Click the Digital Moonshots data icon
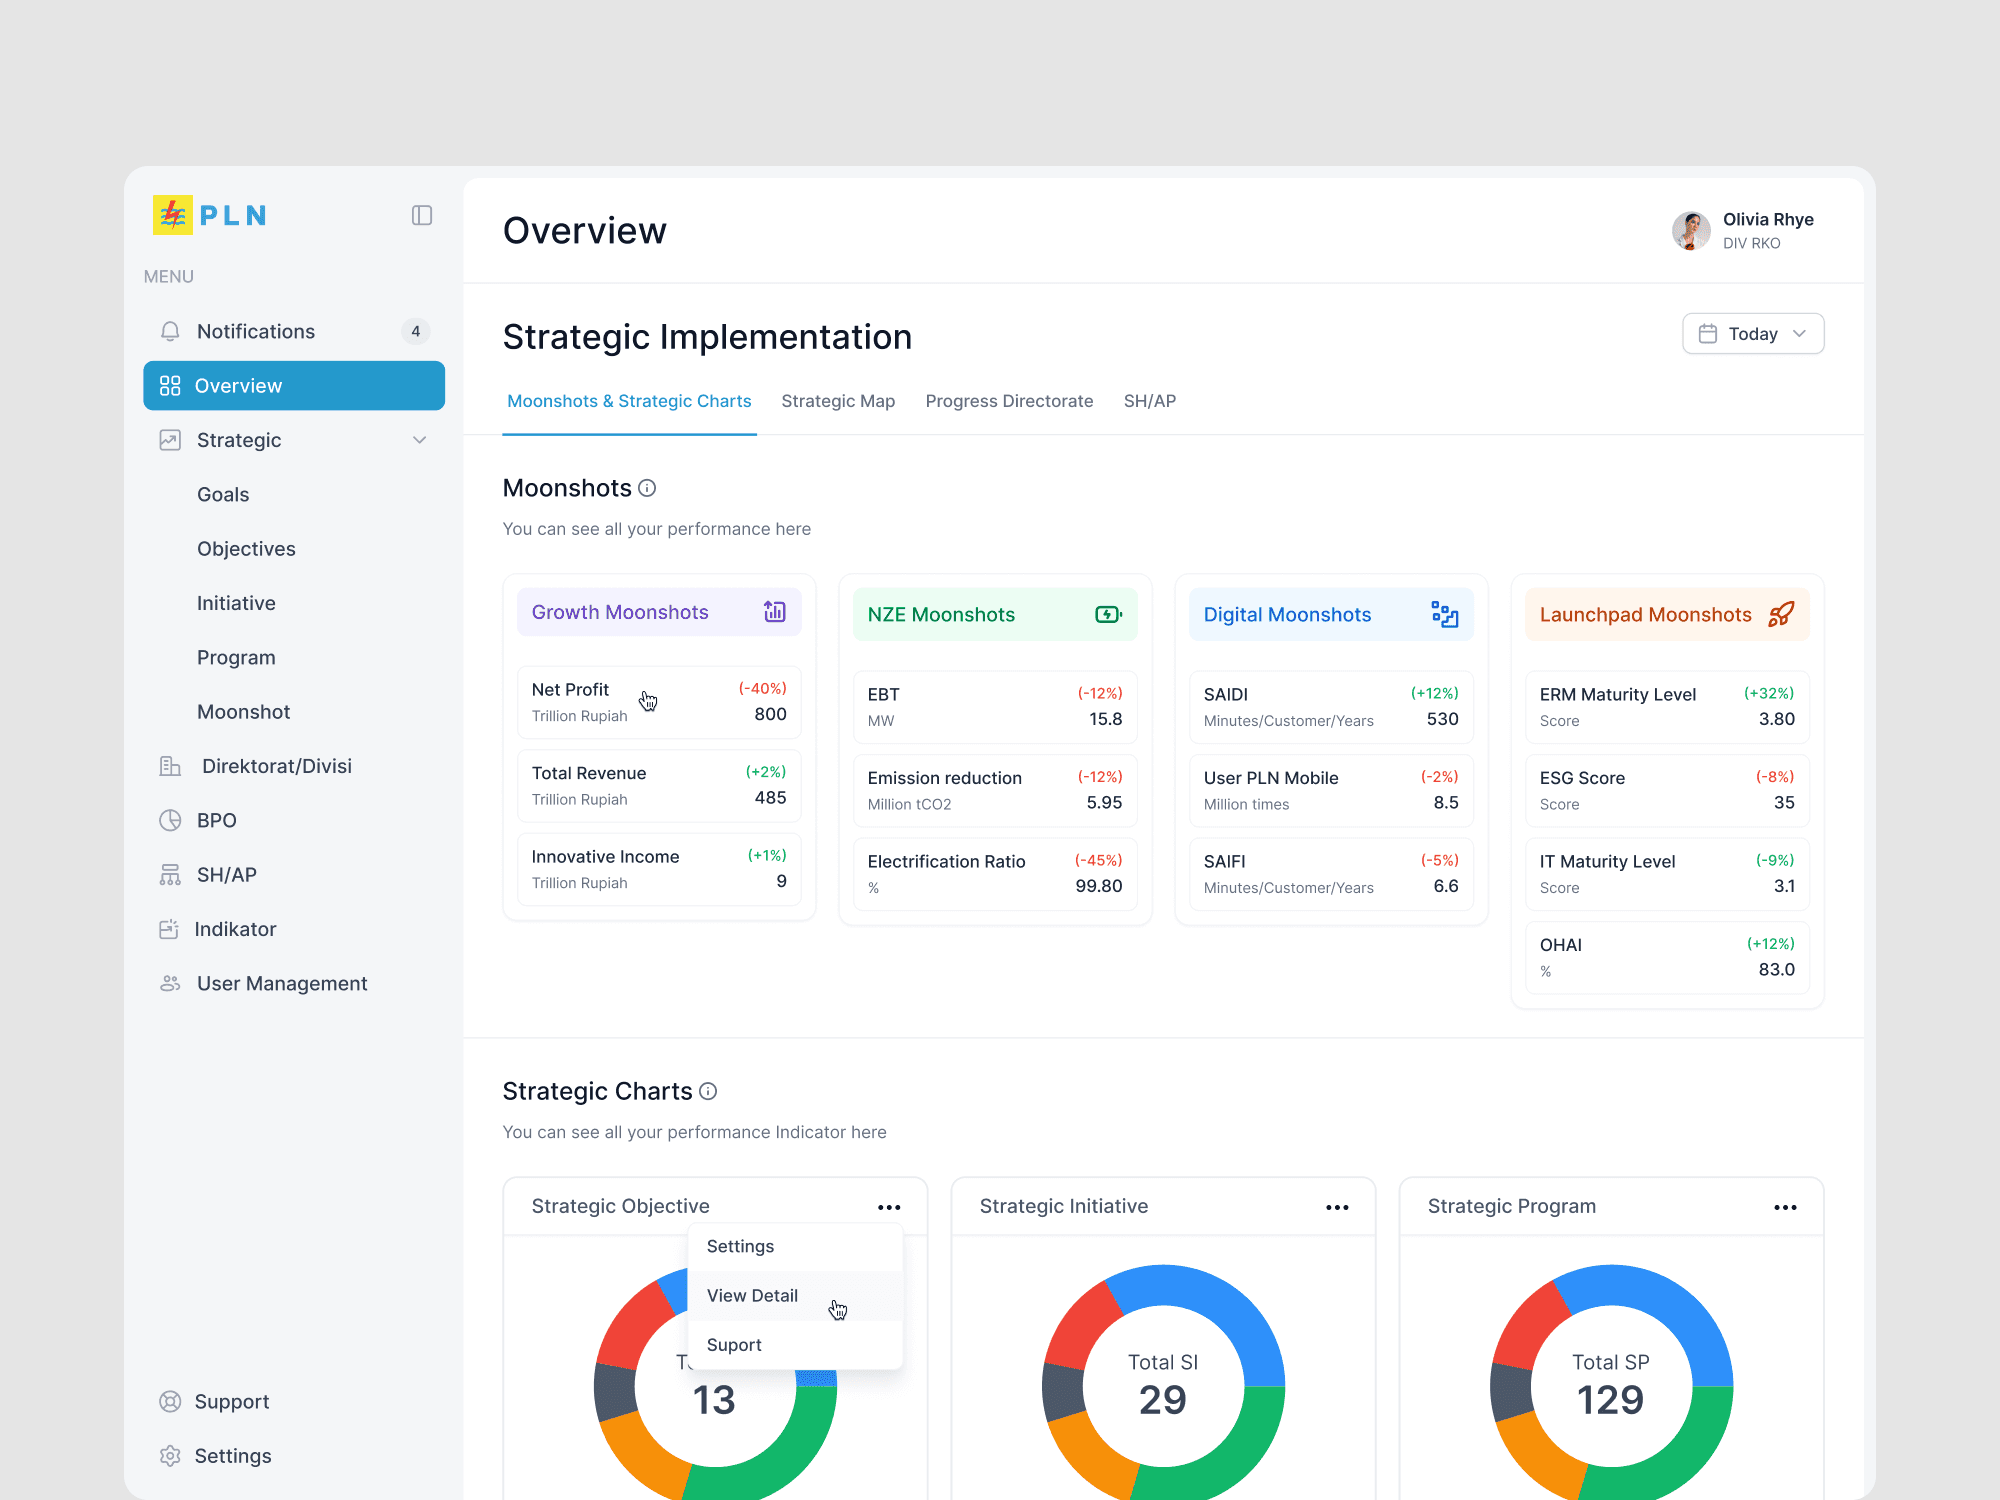Image resolution: width=2000 pixels, height=1500 pixels. click(1445, 614)
